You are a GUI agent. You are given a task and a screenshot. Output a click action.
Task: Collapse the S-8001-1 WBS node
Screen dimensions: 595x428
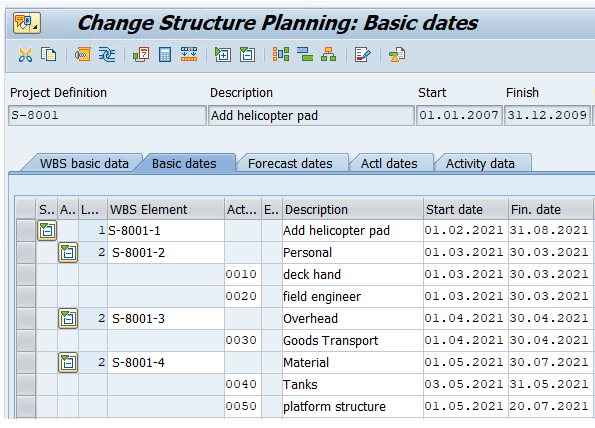tap(47, 230)
